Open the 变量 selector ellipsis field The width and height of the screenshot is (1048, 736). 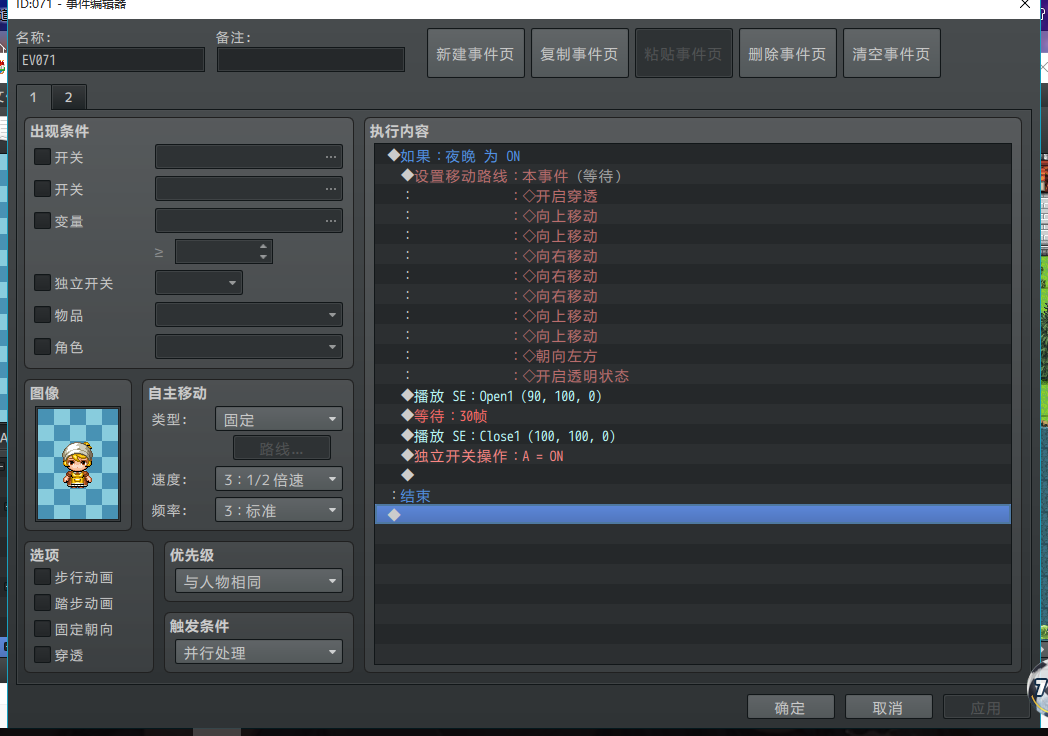pos(249,221)
